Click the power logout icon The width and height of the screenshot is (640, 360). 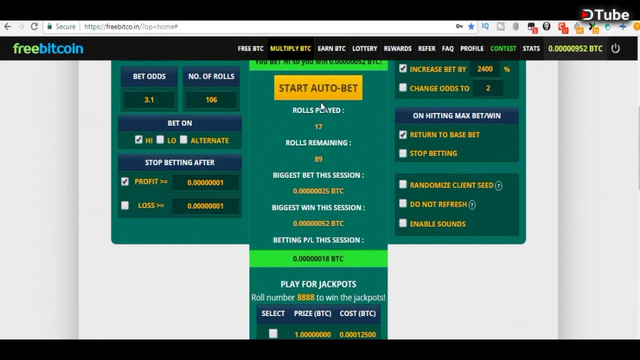point(616,48)
